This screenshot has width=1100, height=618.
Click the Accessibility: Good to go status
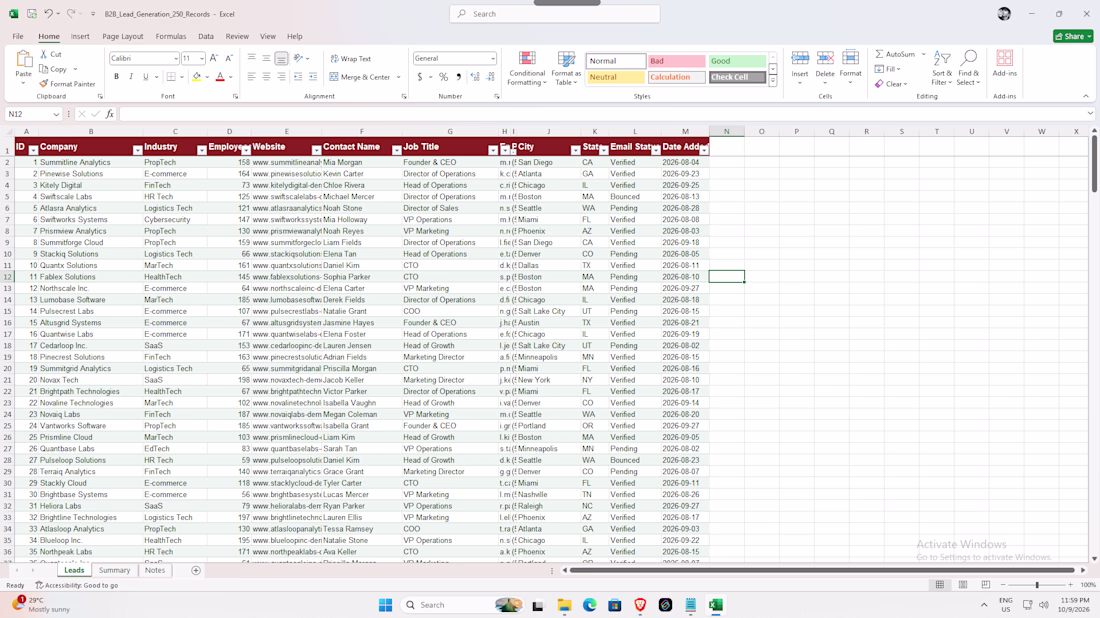(76, 585)
